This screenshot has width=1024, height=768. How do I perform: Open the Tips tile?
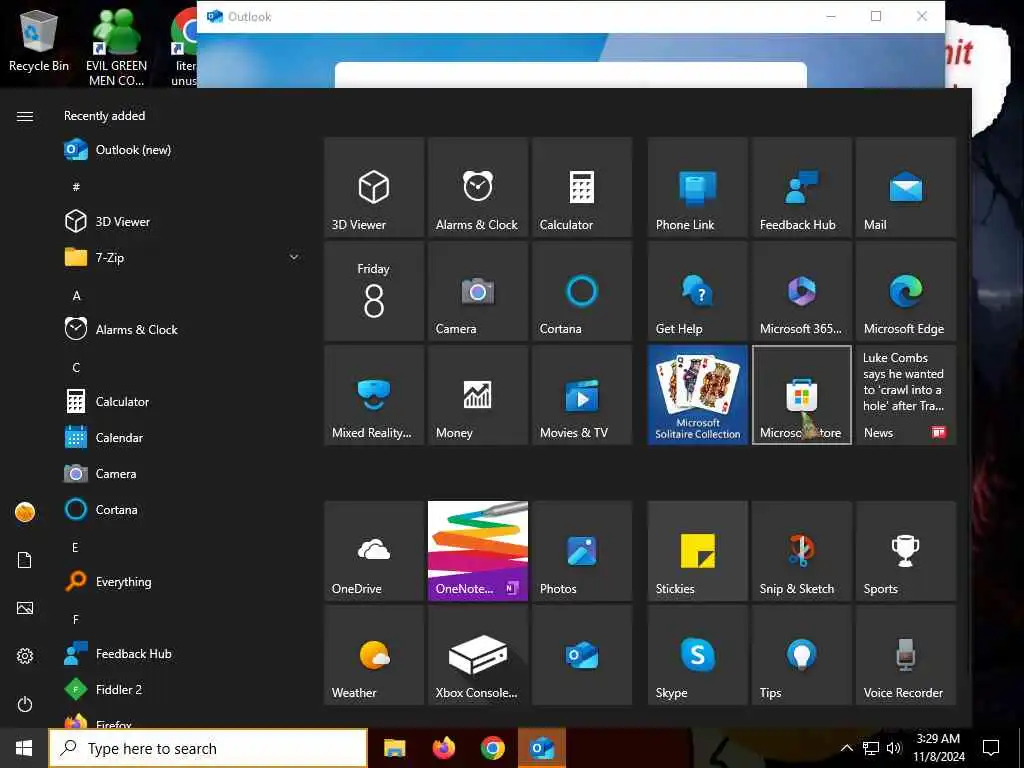(801, 655)
